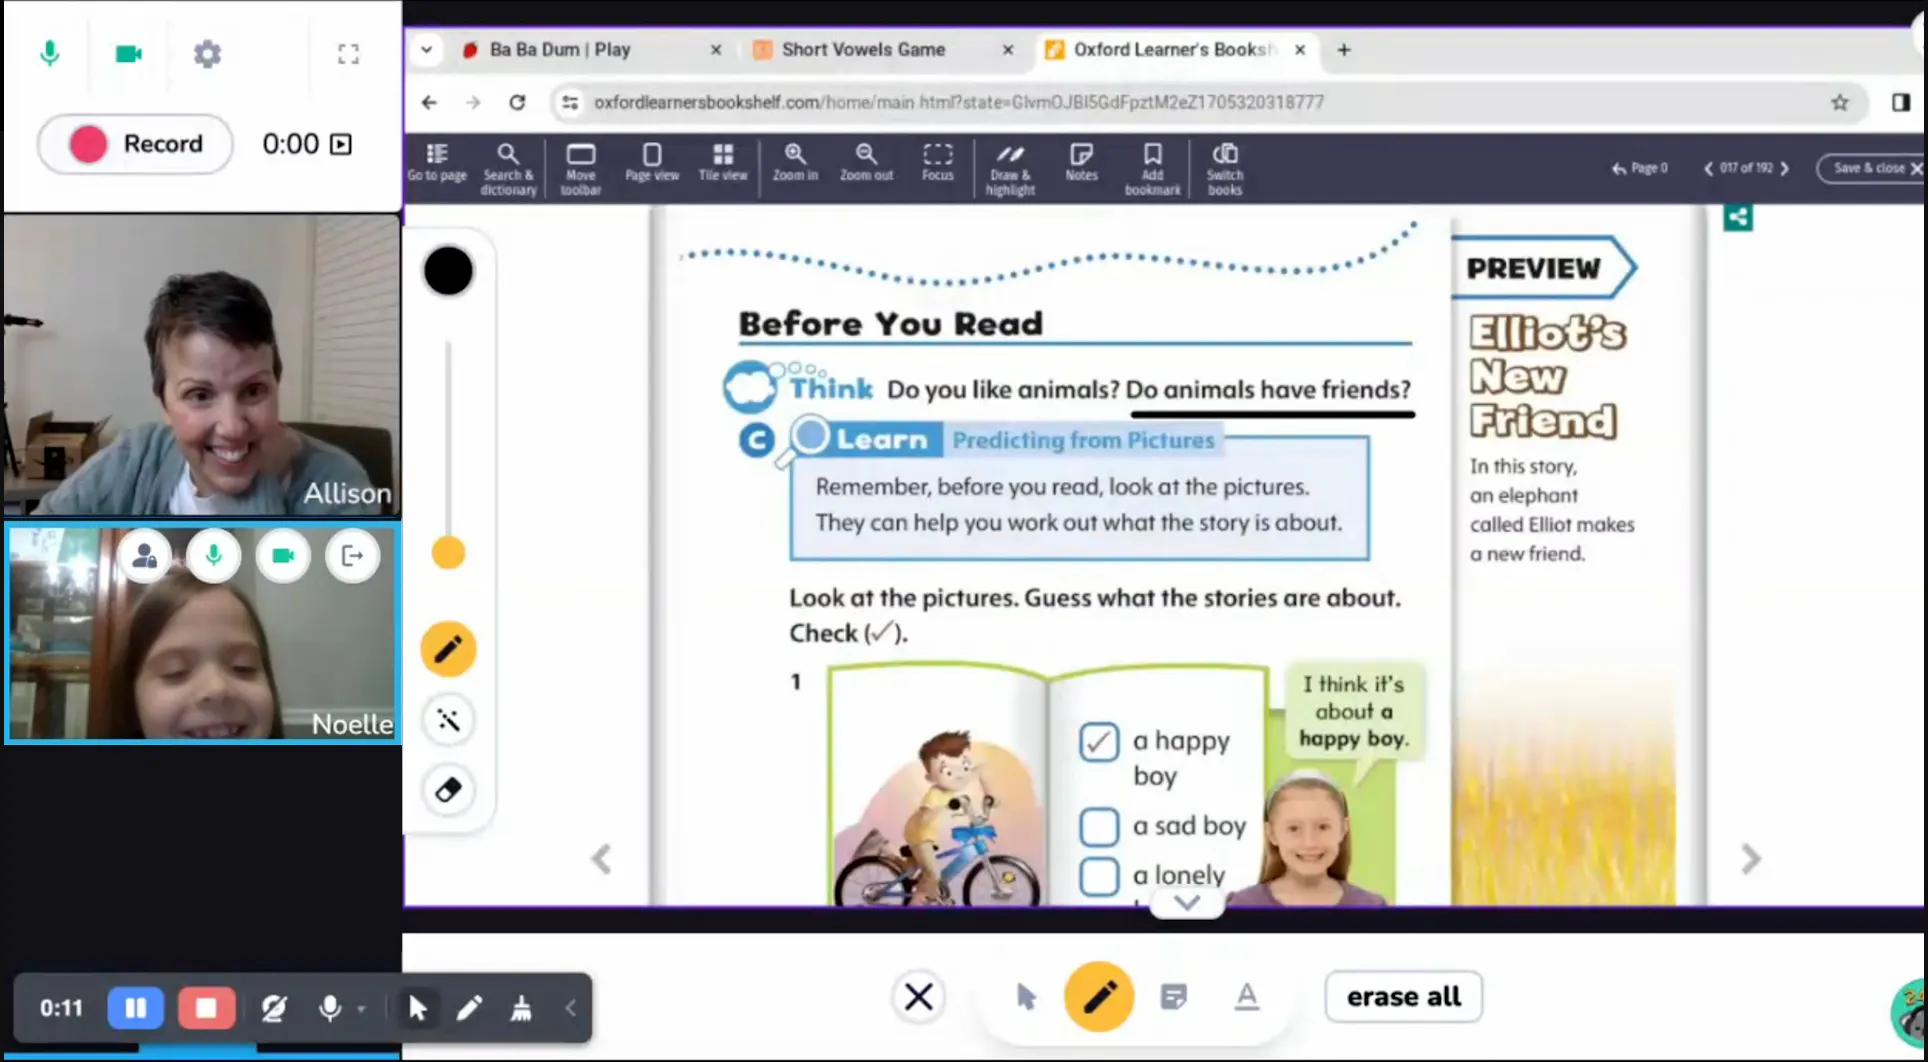Stop the screen recording

(206, 1008)
